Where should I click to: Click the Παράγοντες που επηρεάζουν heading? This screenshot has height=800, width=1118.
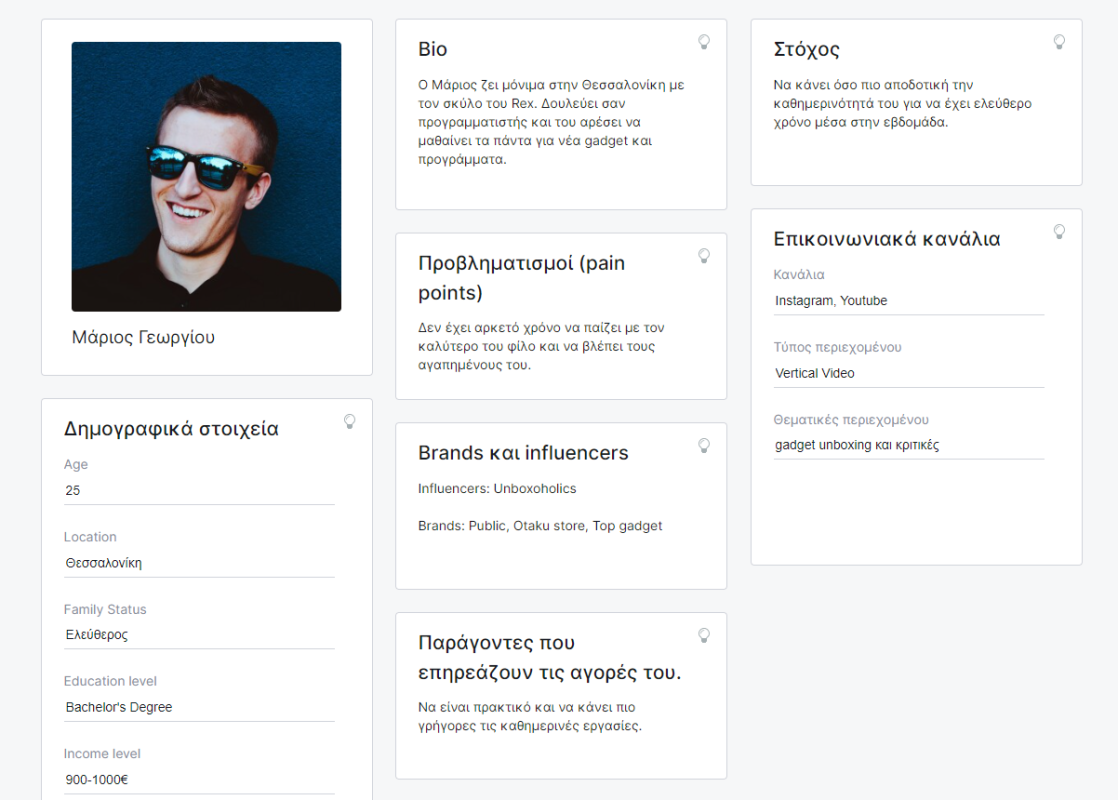[550, 657]
